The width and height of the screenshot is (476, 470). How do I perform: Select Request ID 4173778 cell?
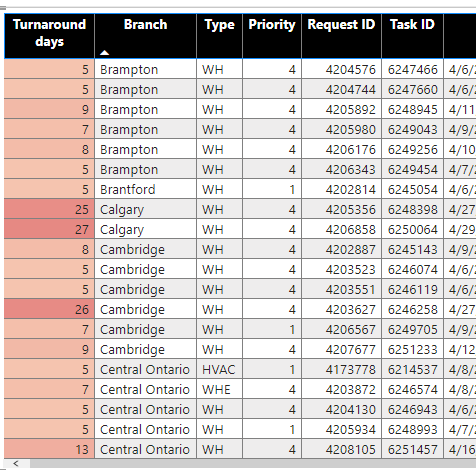[x=341, y=369]
